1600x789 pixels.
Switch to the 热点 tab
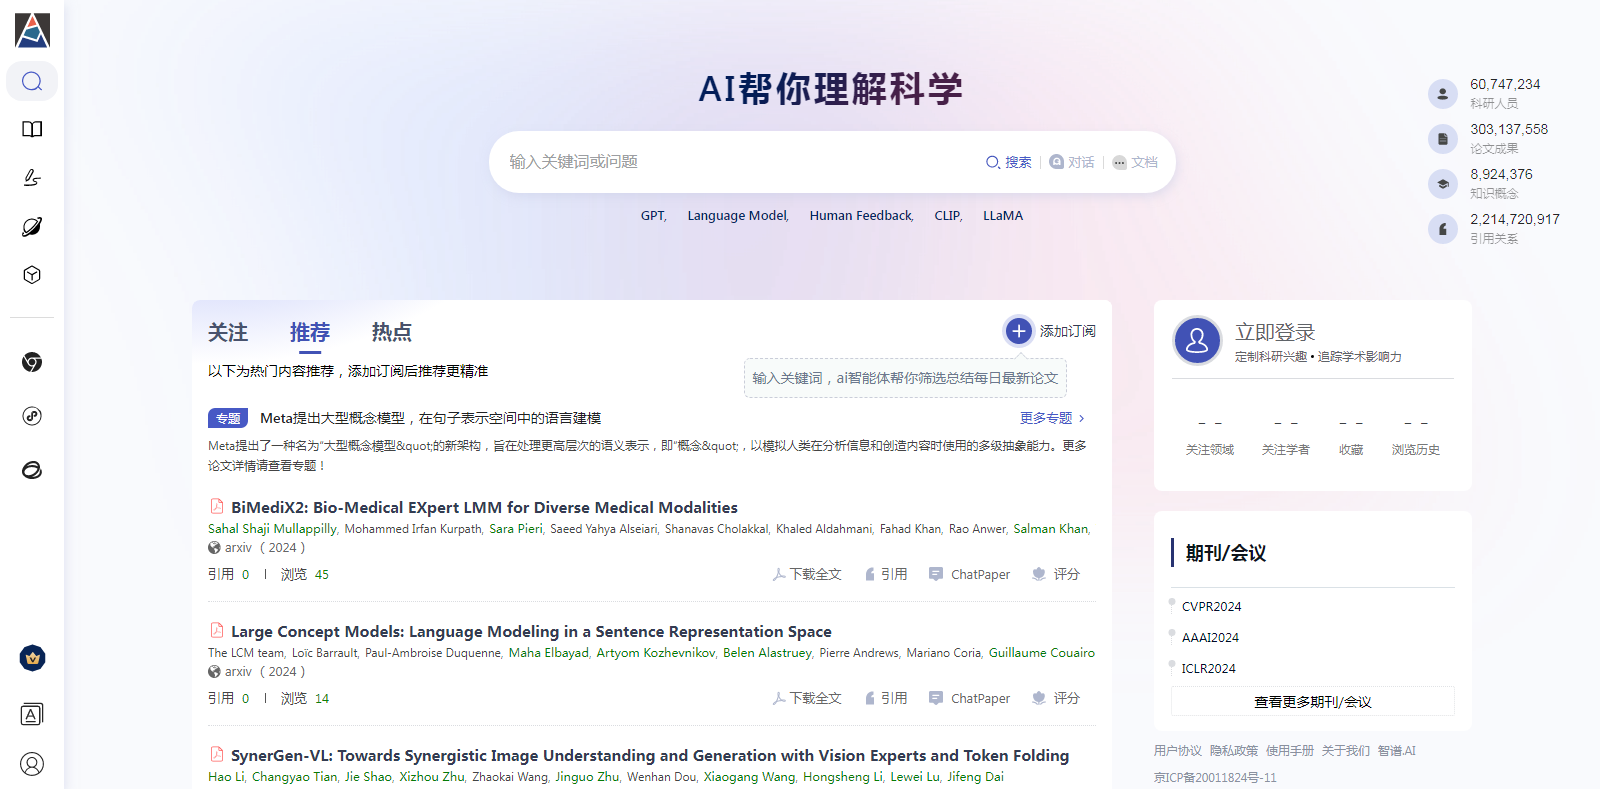[x=391, y=332]
